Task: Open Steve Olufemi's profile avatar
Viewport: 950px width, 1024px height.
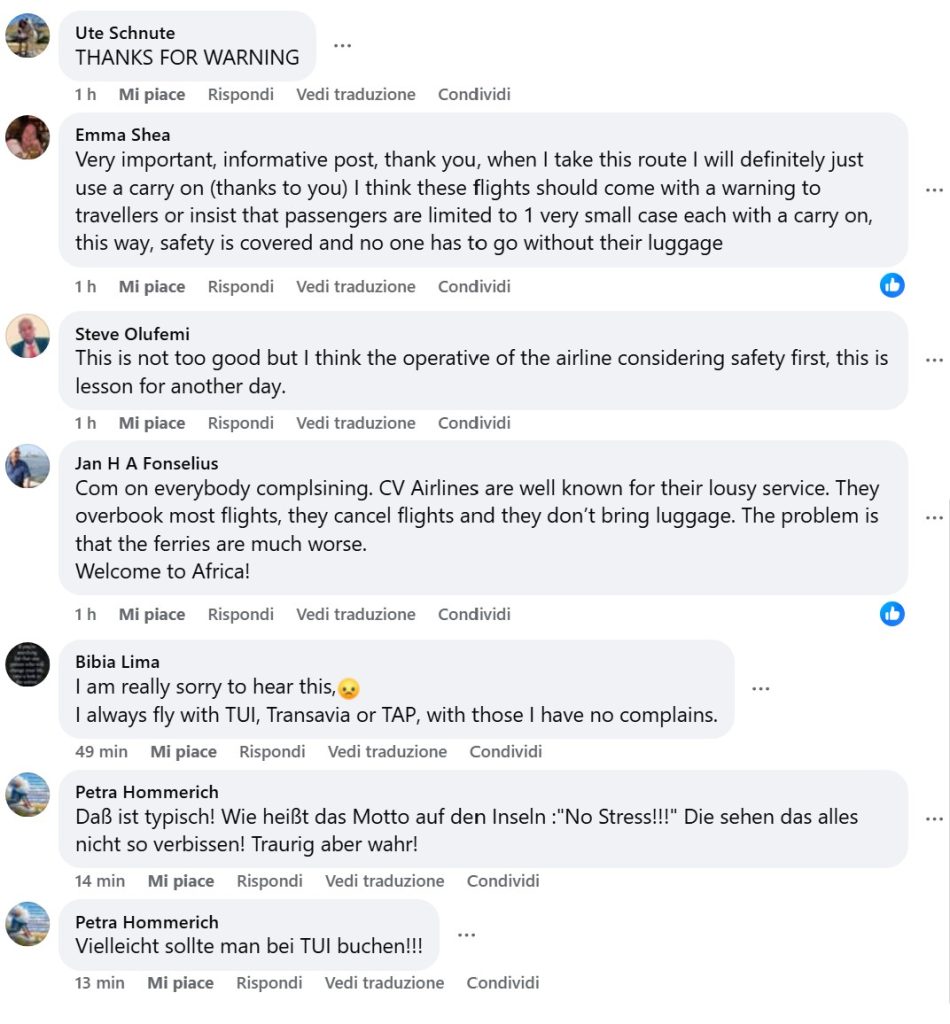Action: 27,336
